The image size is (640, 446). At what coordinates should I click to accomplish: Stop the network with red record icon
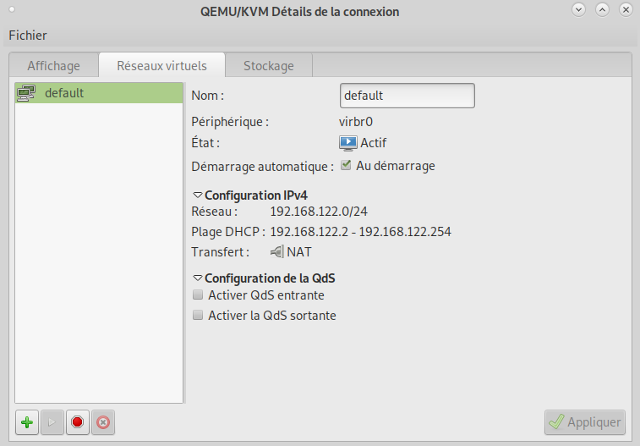point(78,422)
